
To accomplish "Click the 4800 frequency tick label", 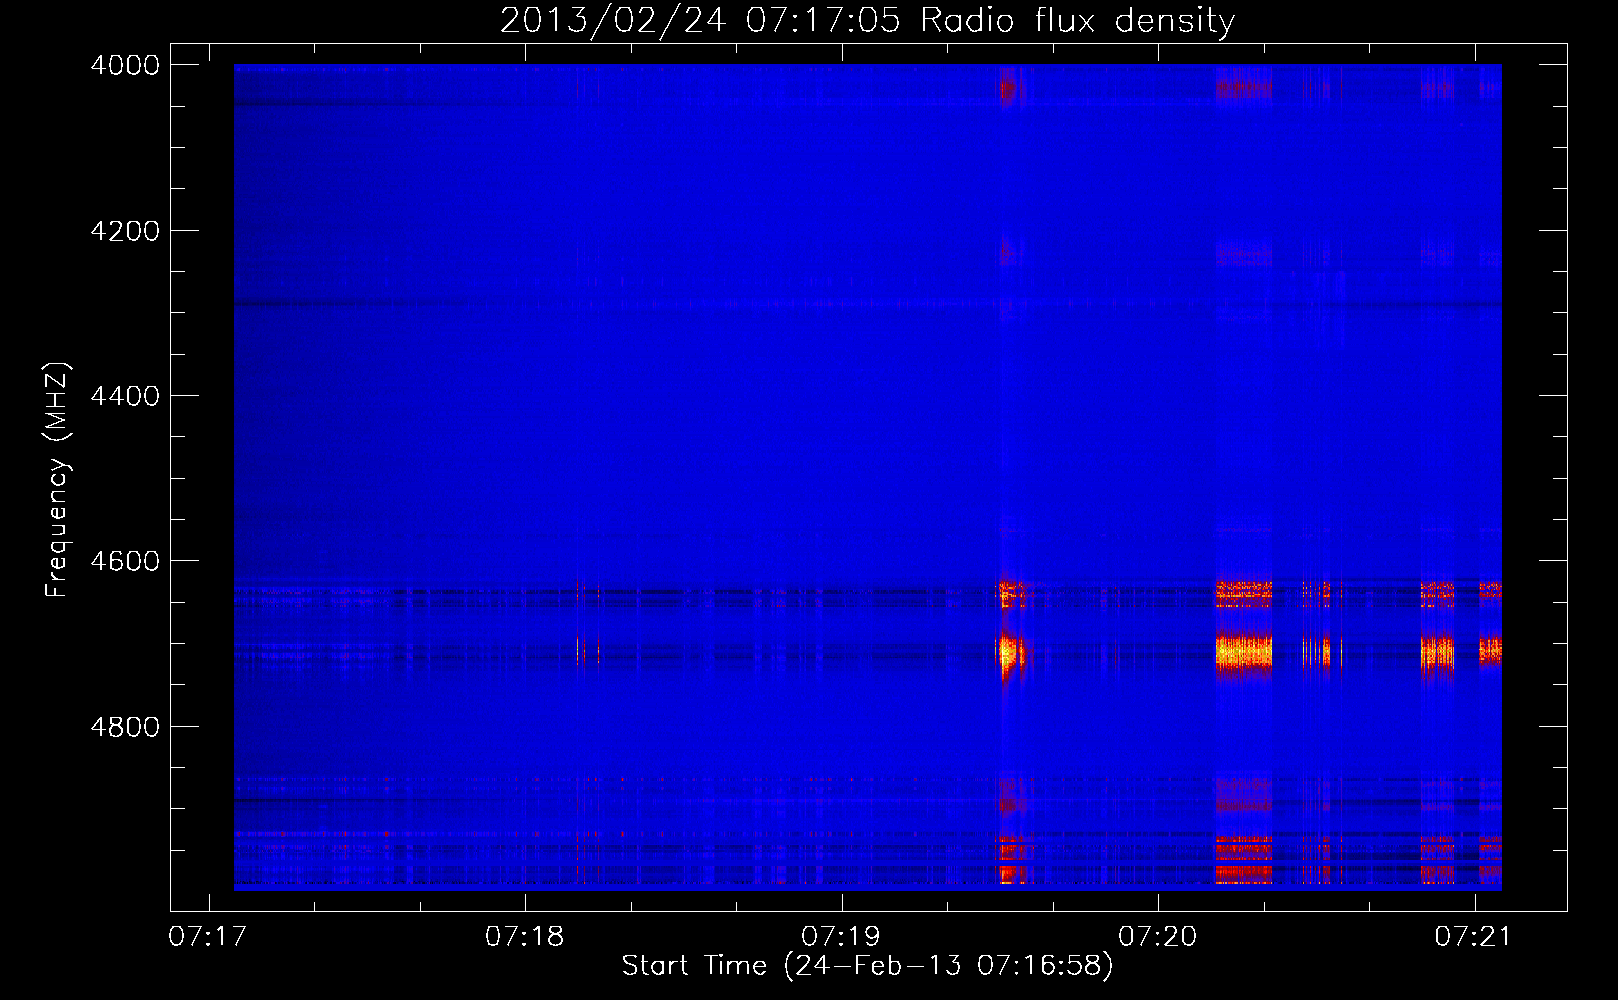I will point(125,727).
